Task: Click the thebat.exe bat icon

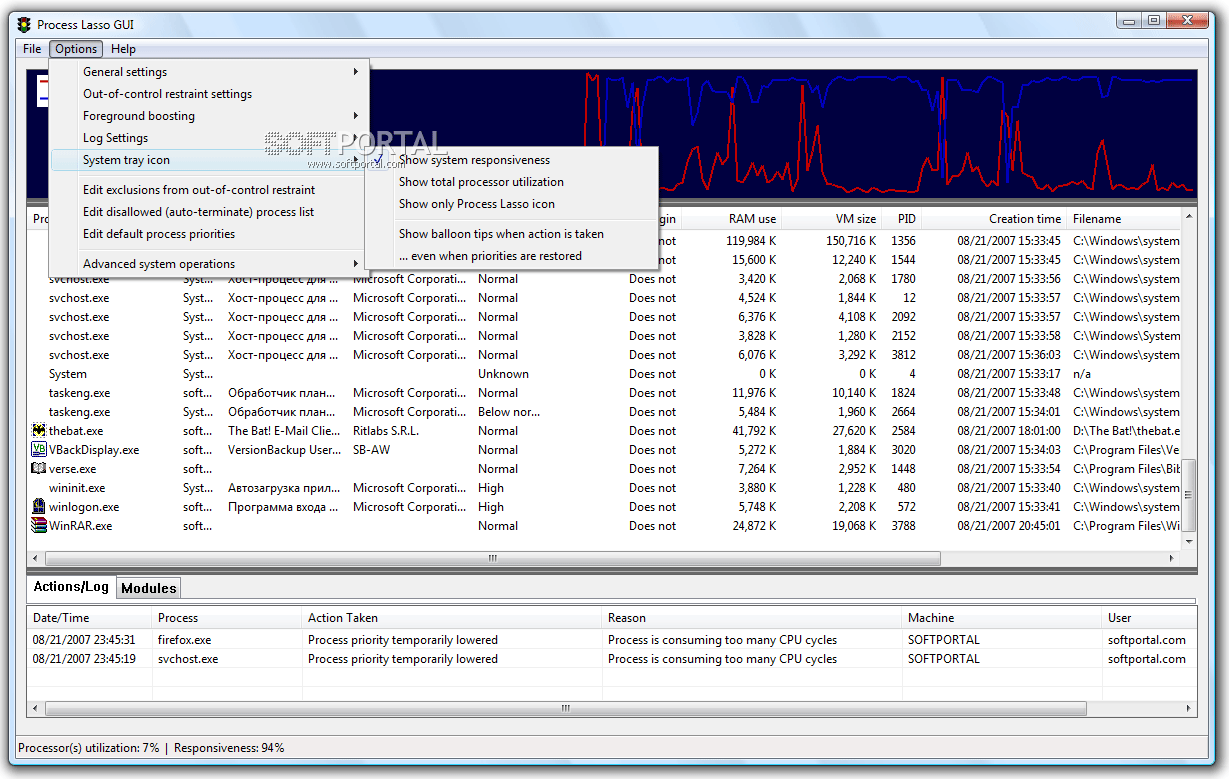Action: point(40,431)
